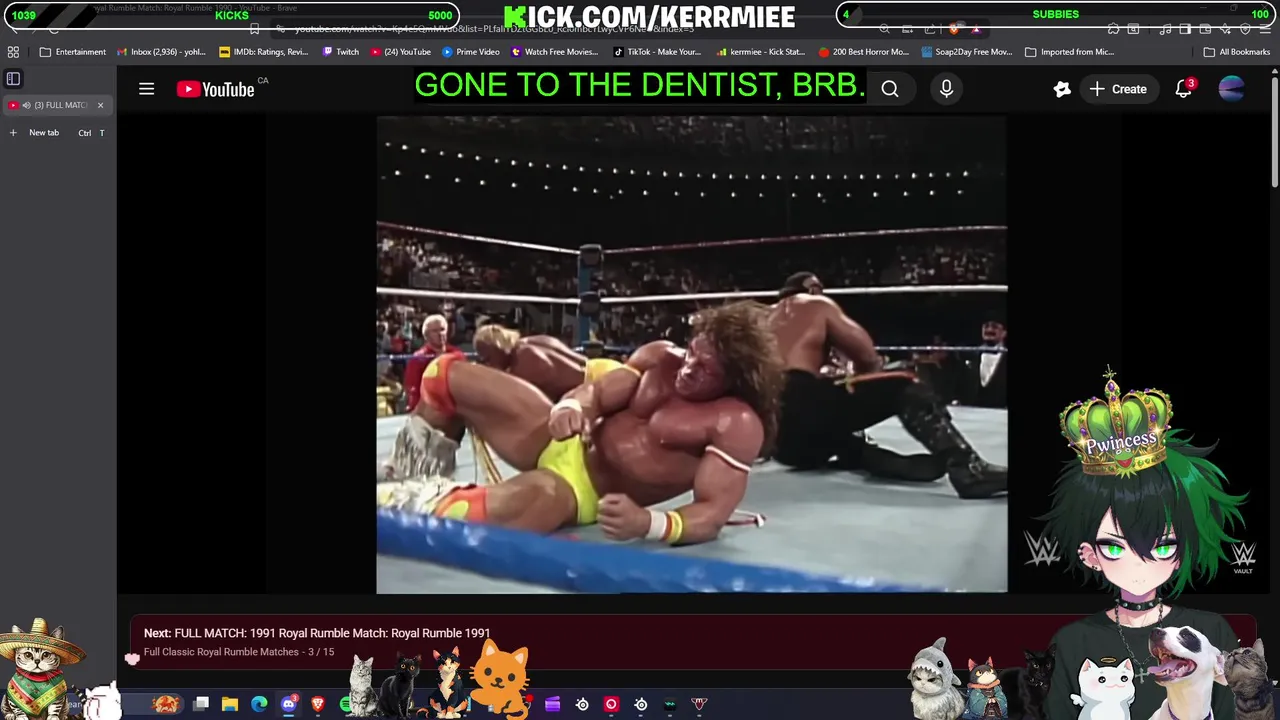Open YouTube notifications bell

point(1184,89)
